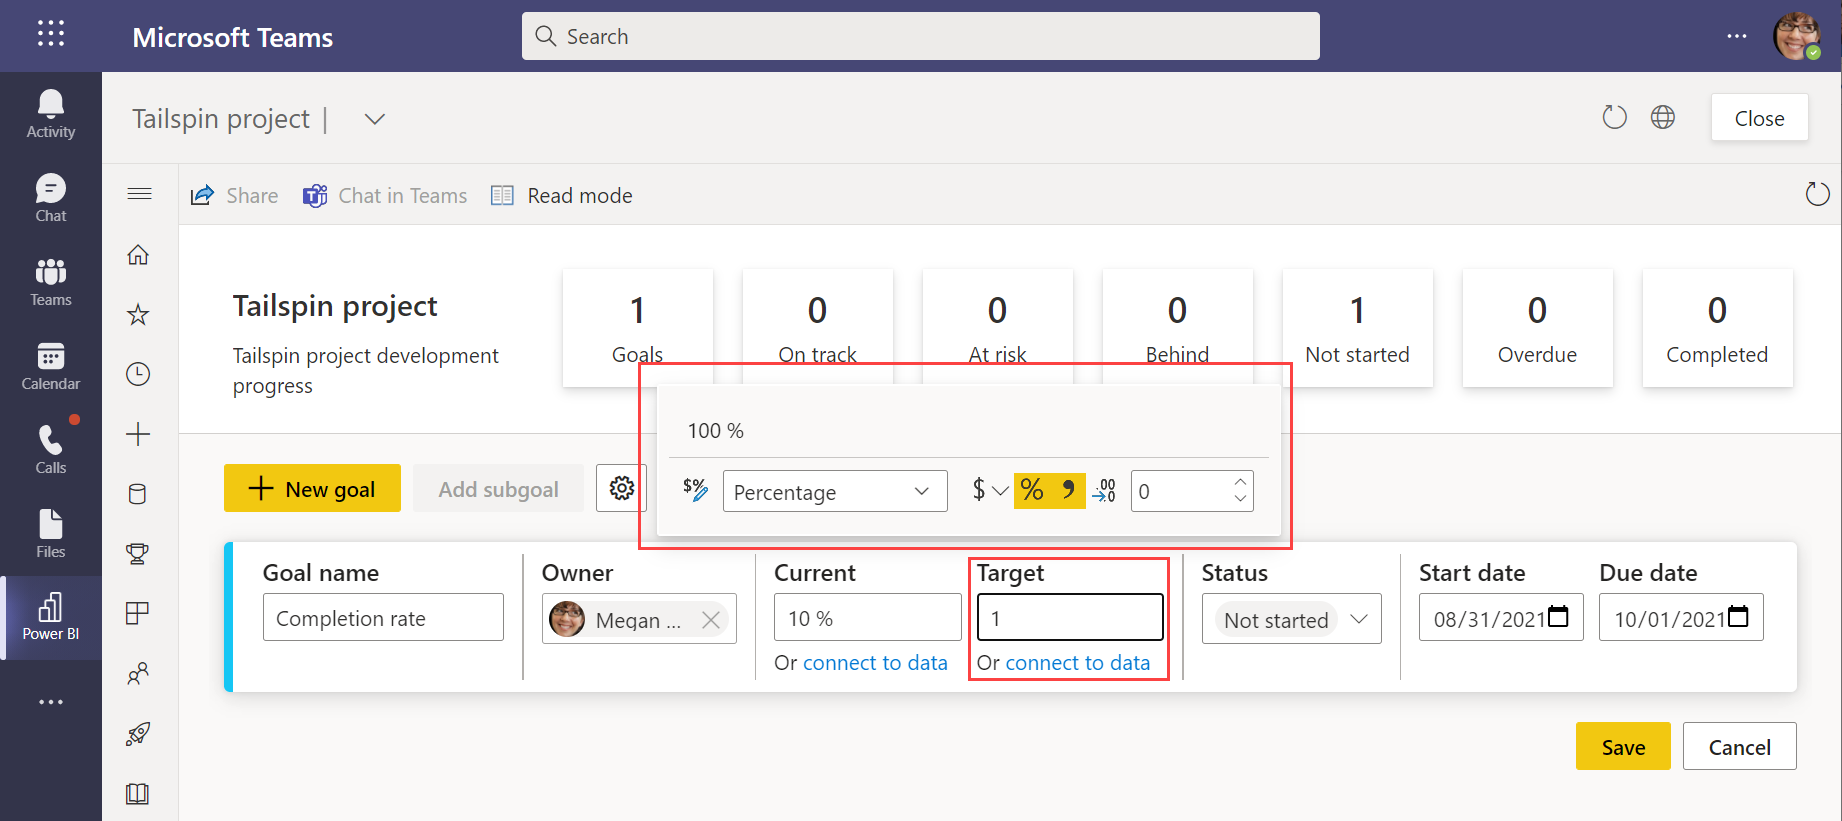Open the Goals trophy icon

click(x=138, y=553)
